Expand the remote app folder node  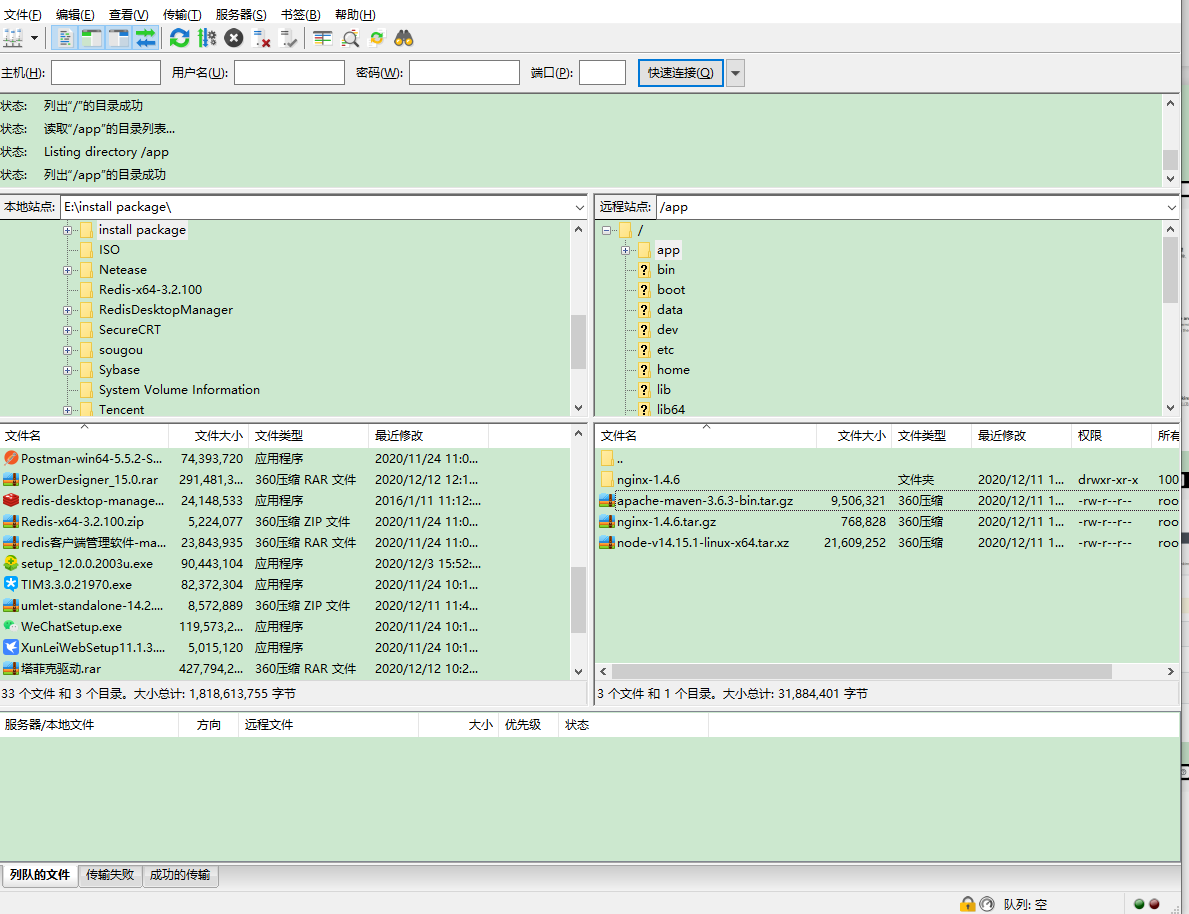(x=626, y=250)
